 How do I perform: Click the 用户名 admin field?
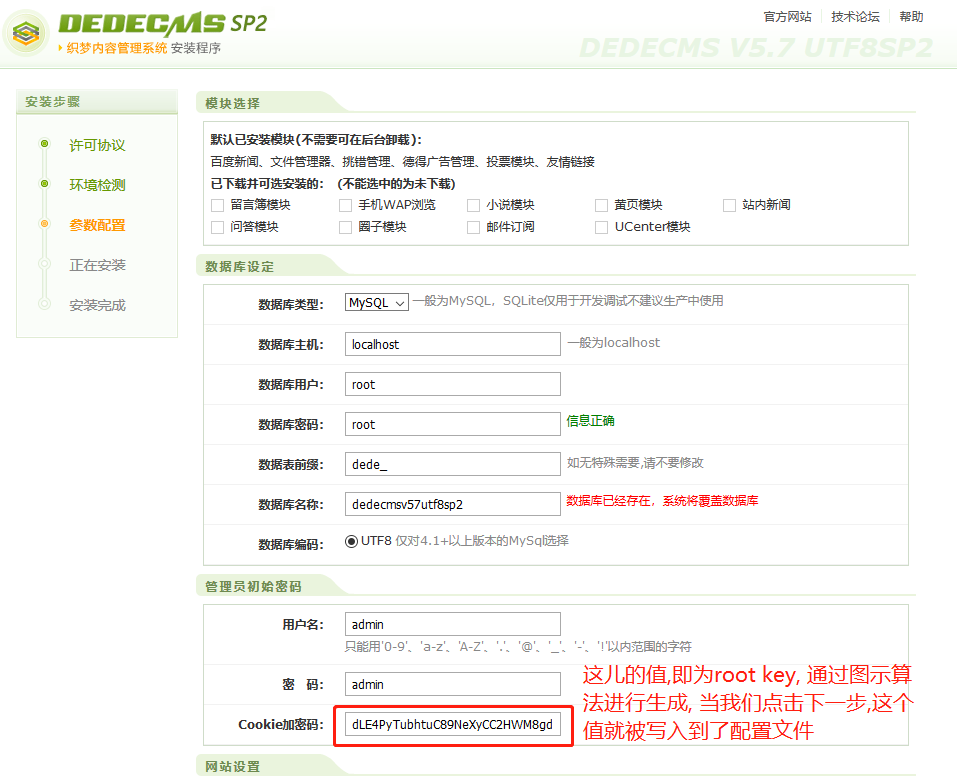[x=452, y=624]
